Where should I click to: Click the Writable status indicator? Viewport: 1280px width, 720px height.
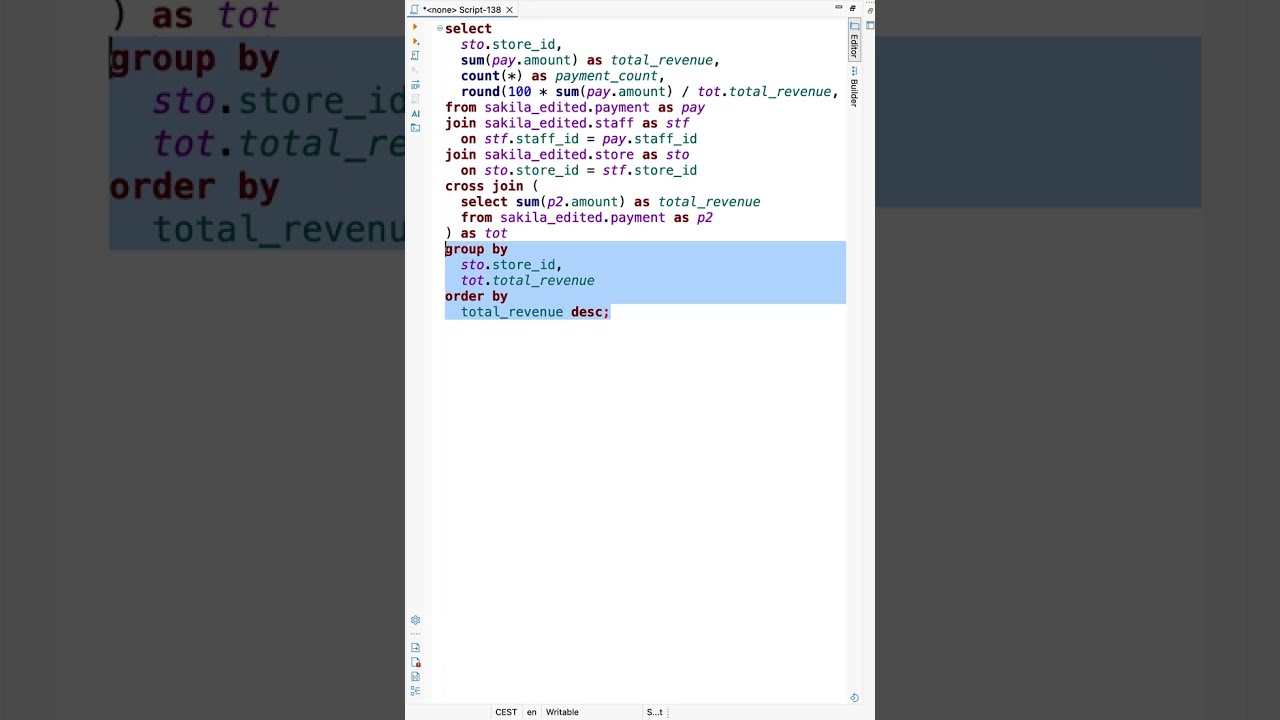562,712
